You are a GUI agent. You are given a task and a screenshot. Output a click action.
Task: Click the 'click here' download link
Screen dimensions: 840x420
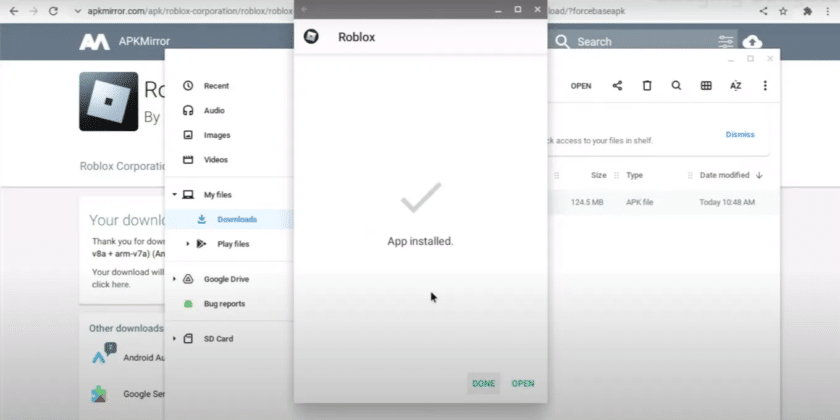click(111, 284)
